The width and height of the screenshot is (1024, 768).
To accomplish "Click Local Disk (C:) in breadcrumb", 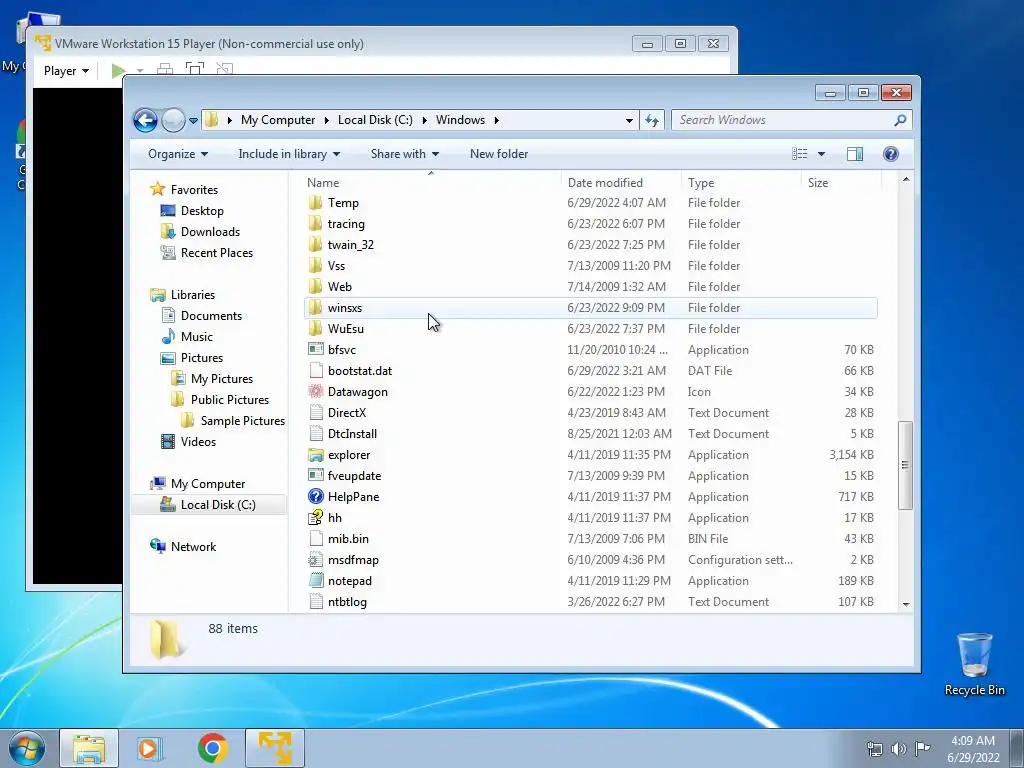I will [375, 120].
